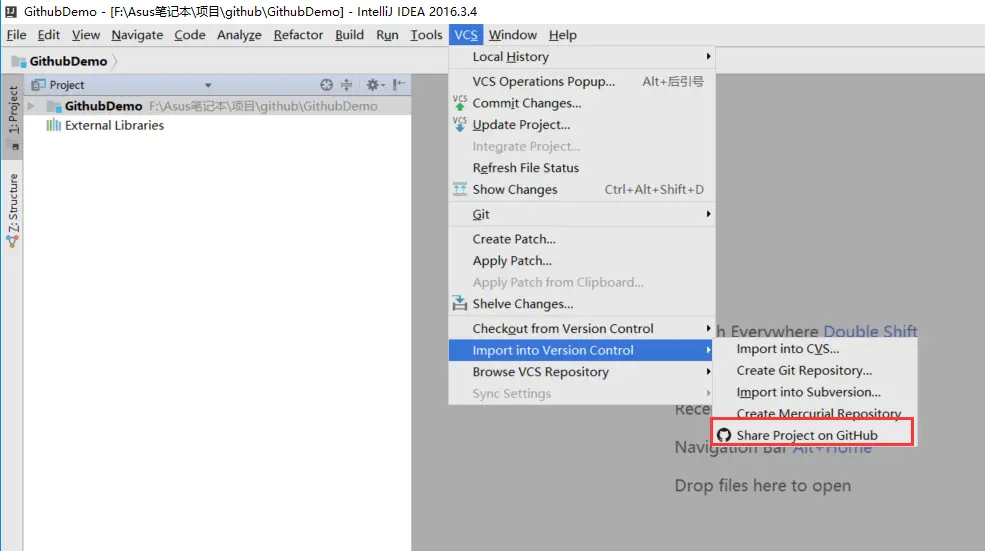The height and width of the screenshot is (551, 985).
Task: Click the Shelve Changes icon
Action: [460, 303]
